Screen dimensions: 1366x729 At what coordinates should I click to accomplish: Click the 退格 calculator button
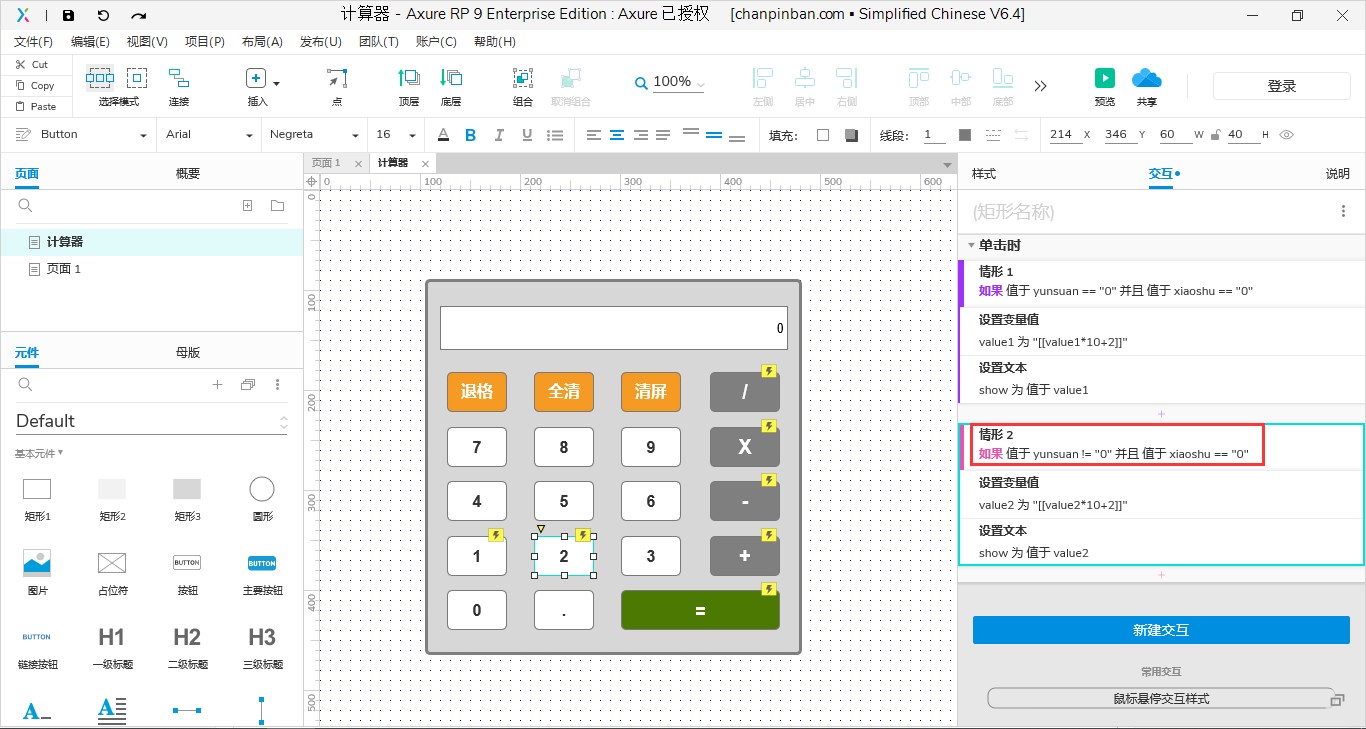coord(477,391)
